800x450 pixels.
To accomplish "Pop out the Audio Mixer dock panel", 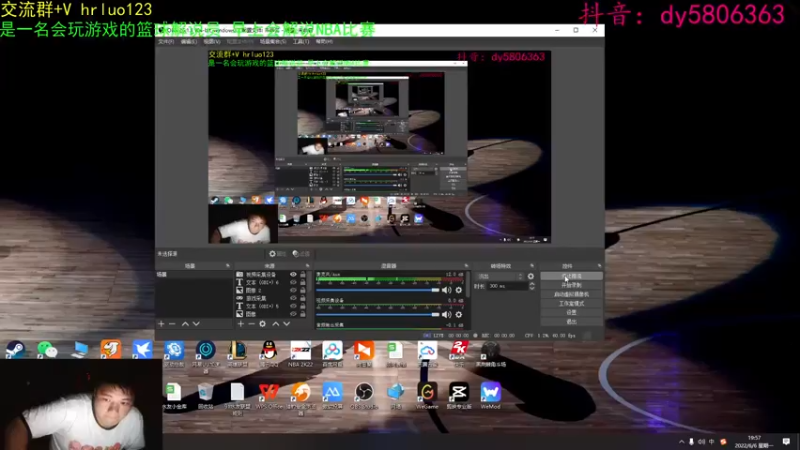I will [466, 266].
